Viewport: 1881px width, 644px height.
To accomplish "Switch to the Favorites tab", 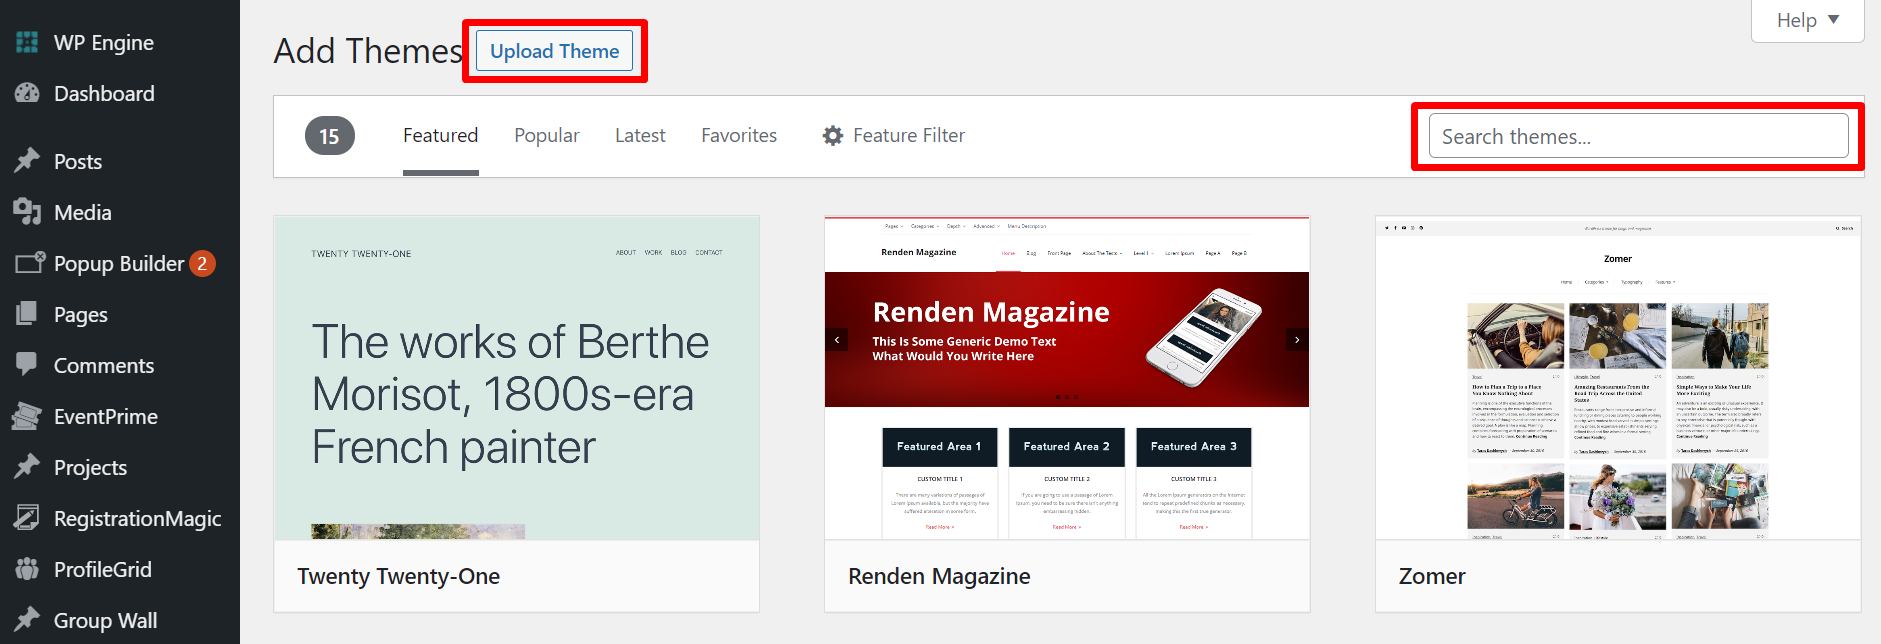I will point(739,135).
